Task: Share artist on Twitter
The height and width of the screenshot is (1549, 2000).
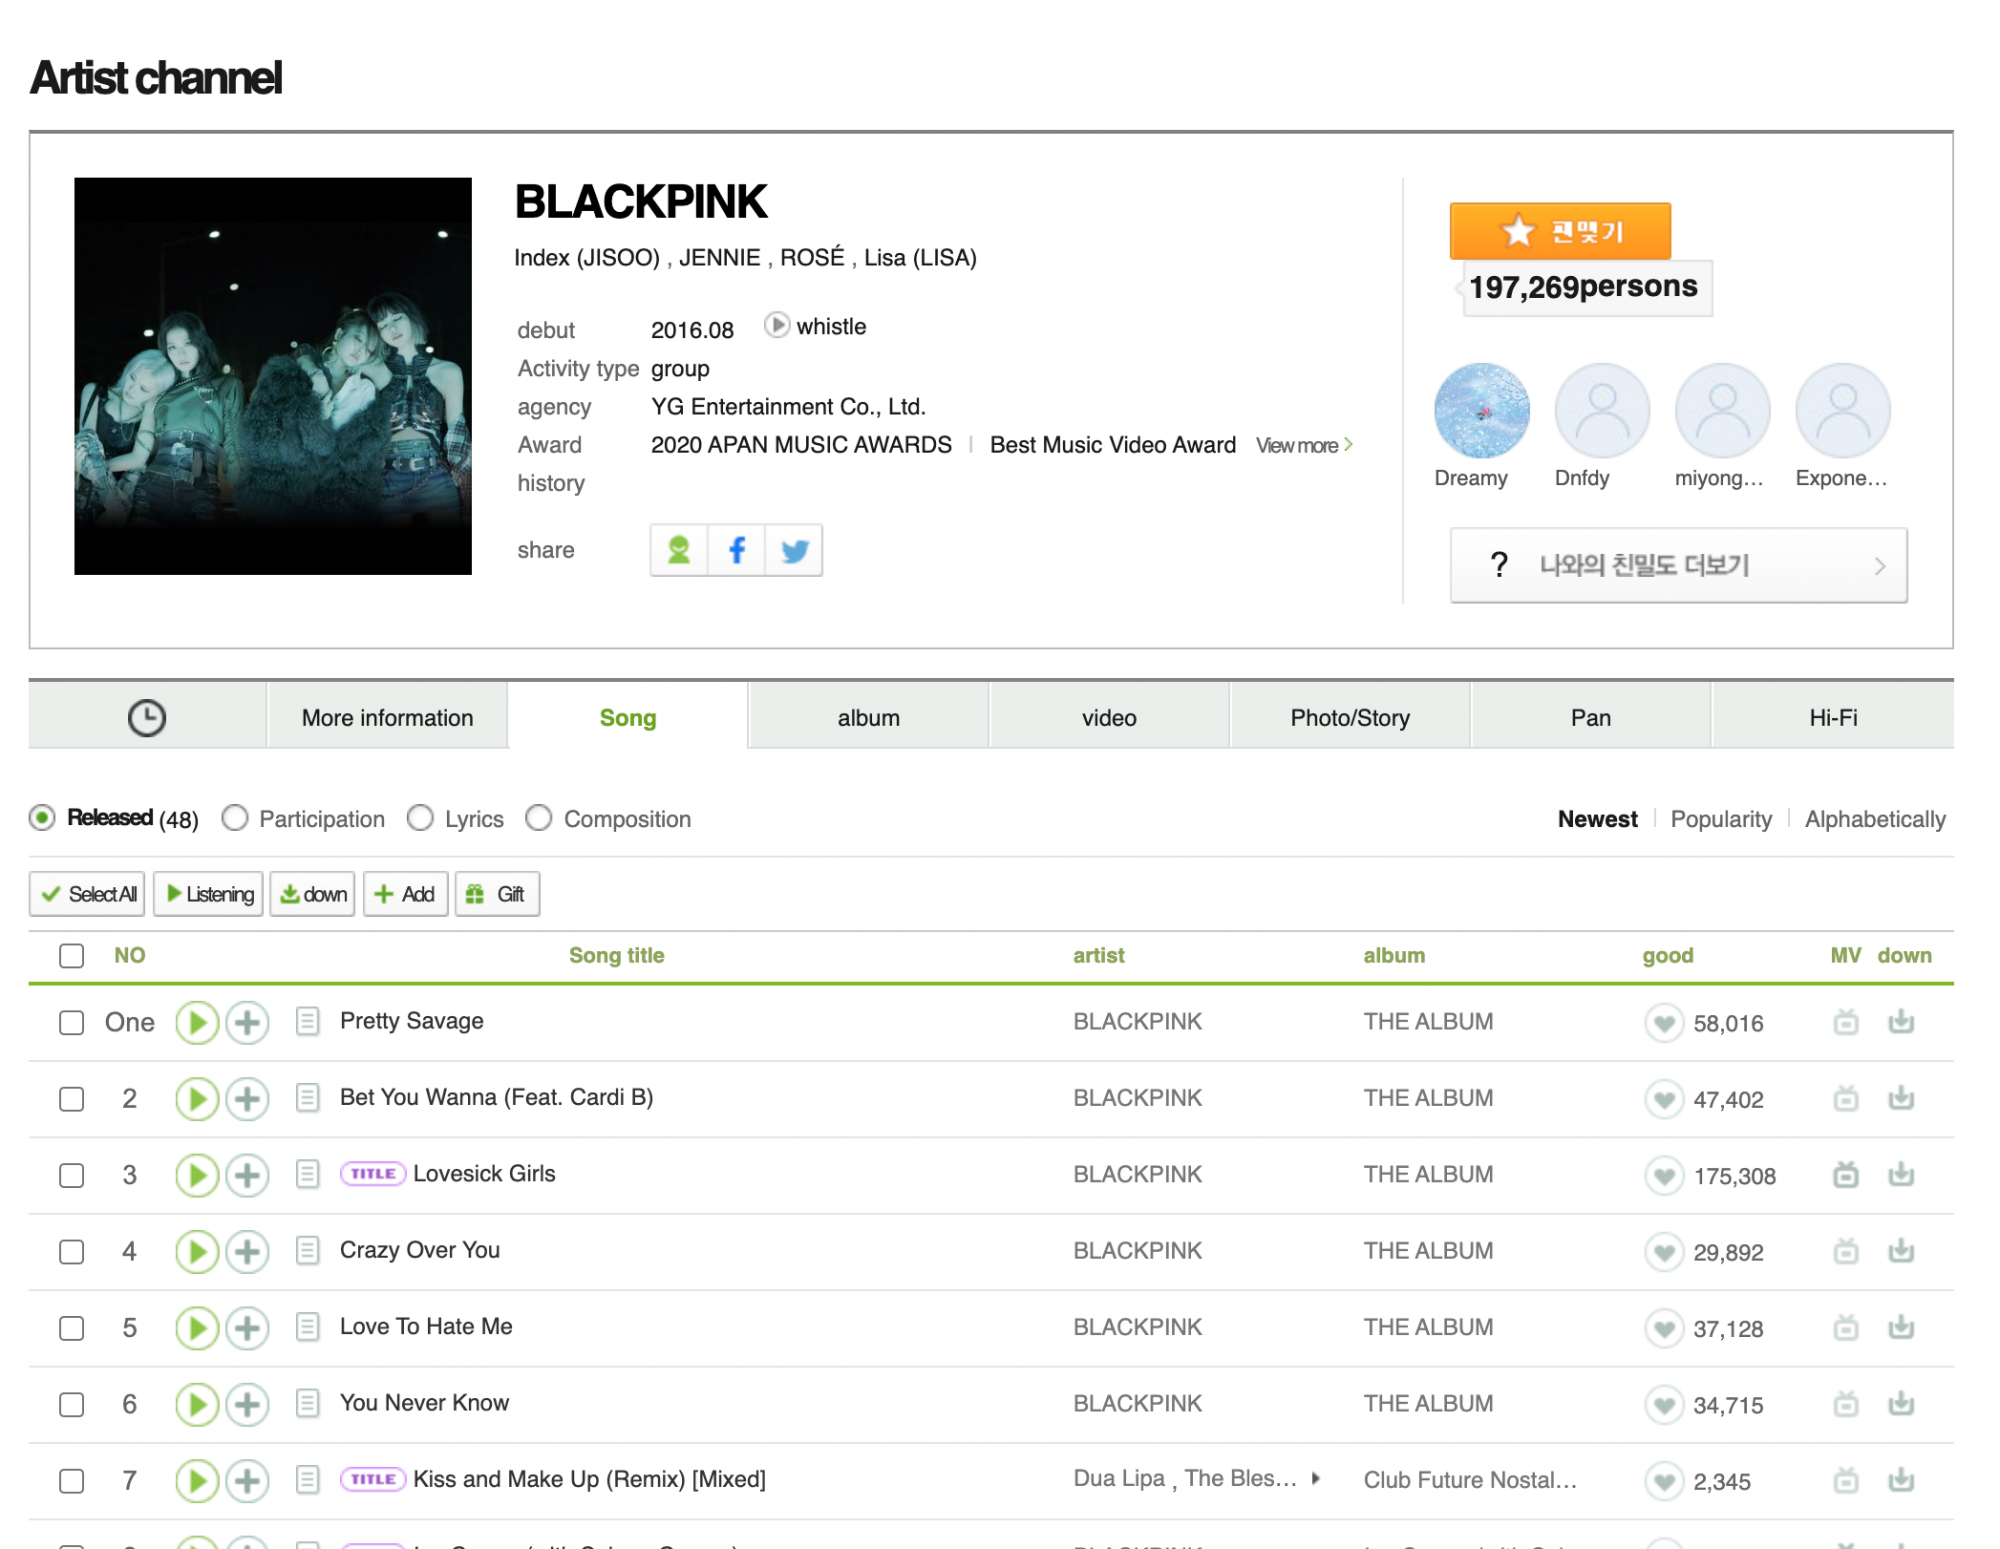Action: (795, 550)
